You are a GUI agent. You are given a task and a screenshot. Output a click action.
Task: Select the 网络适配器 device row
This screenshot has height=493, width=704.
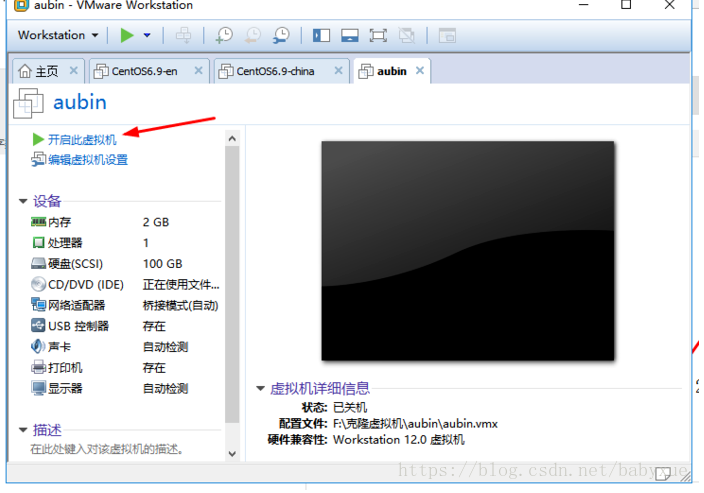pos(125,305)
